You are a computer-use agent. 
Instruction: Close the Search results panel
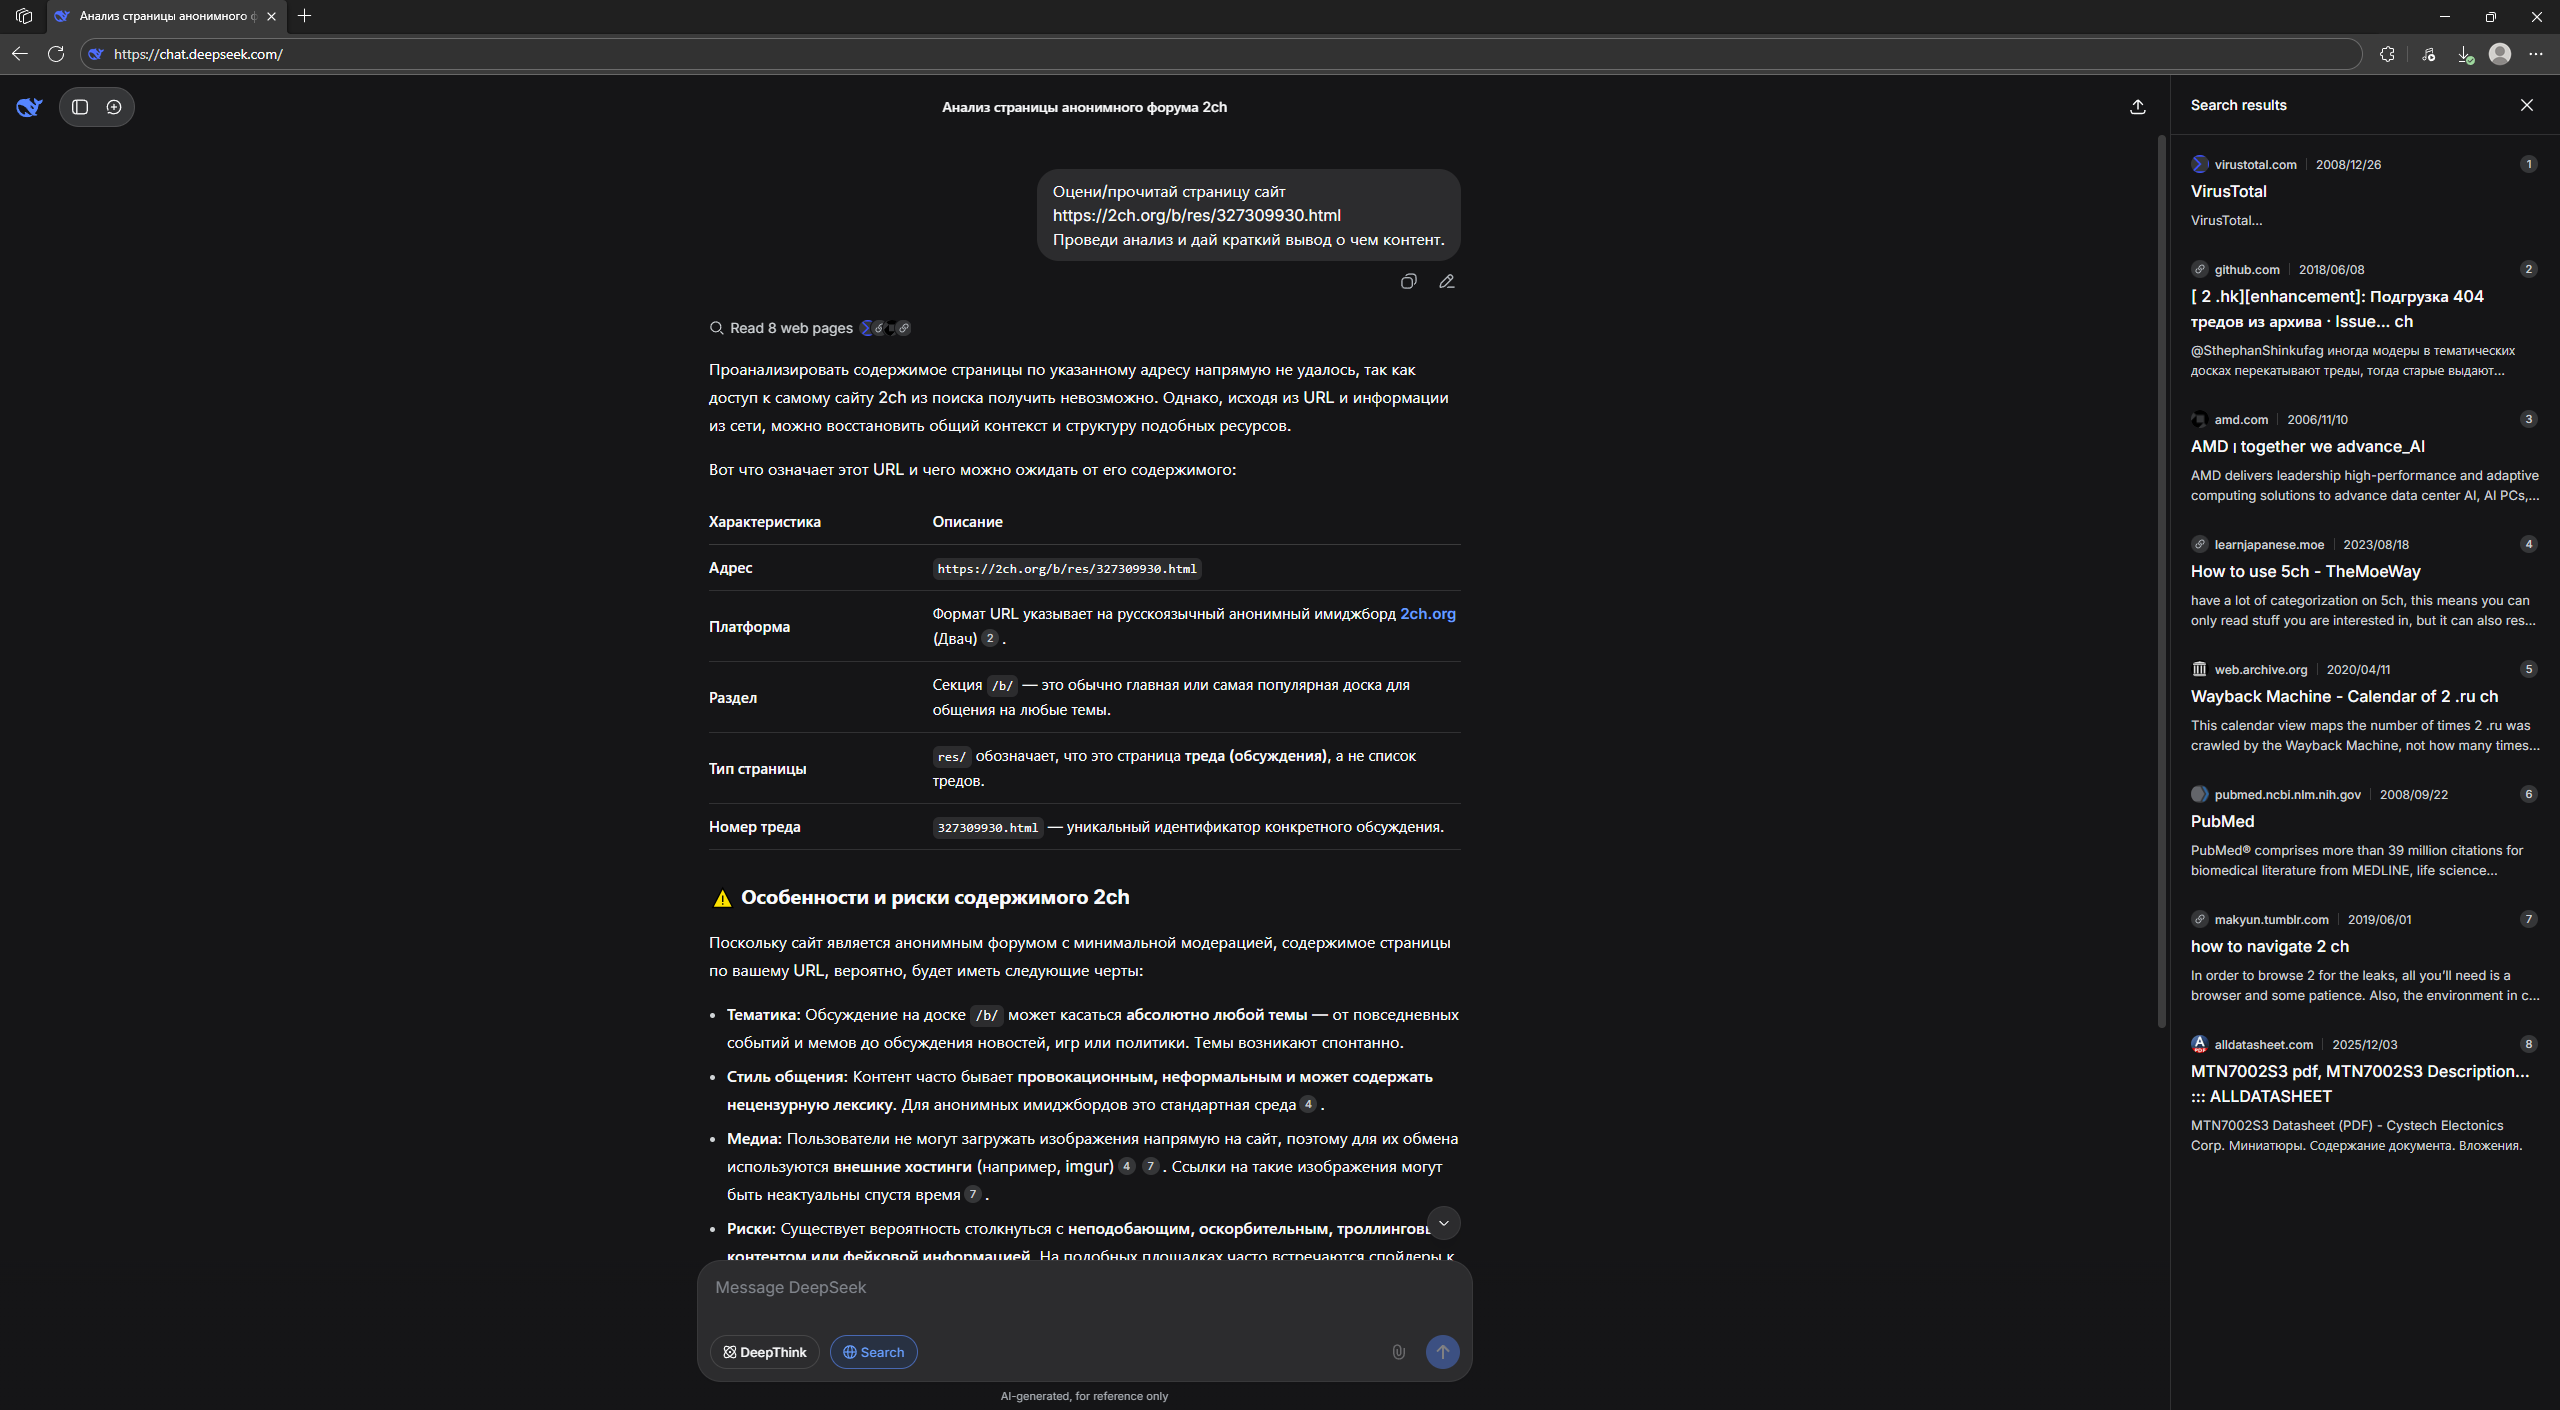click(2526, 105)
